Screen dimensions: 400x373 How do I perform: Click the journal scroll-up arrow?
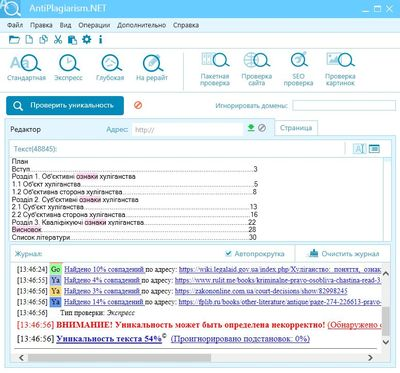[x=386, y=274]
